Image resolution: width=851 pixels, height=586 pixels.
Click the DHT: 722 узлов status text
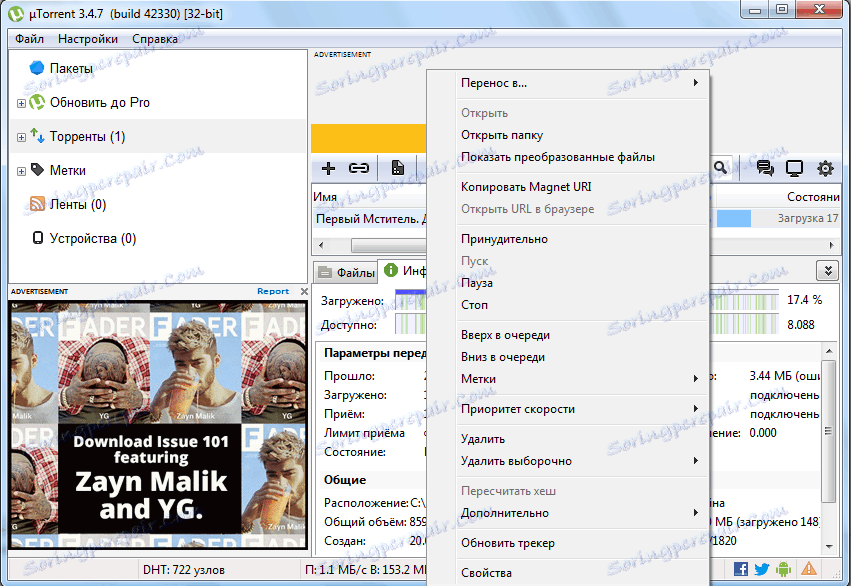tap(183, 570)
